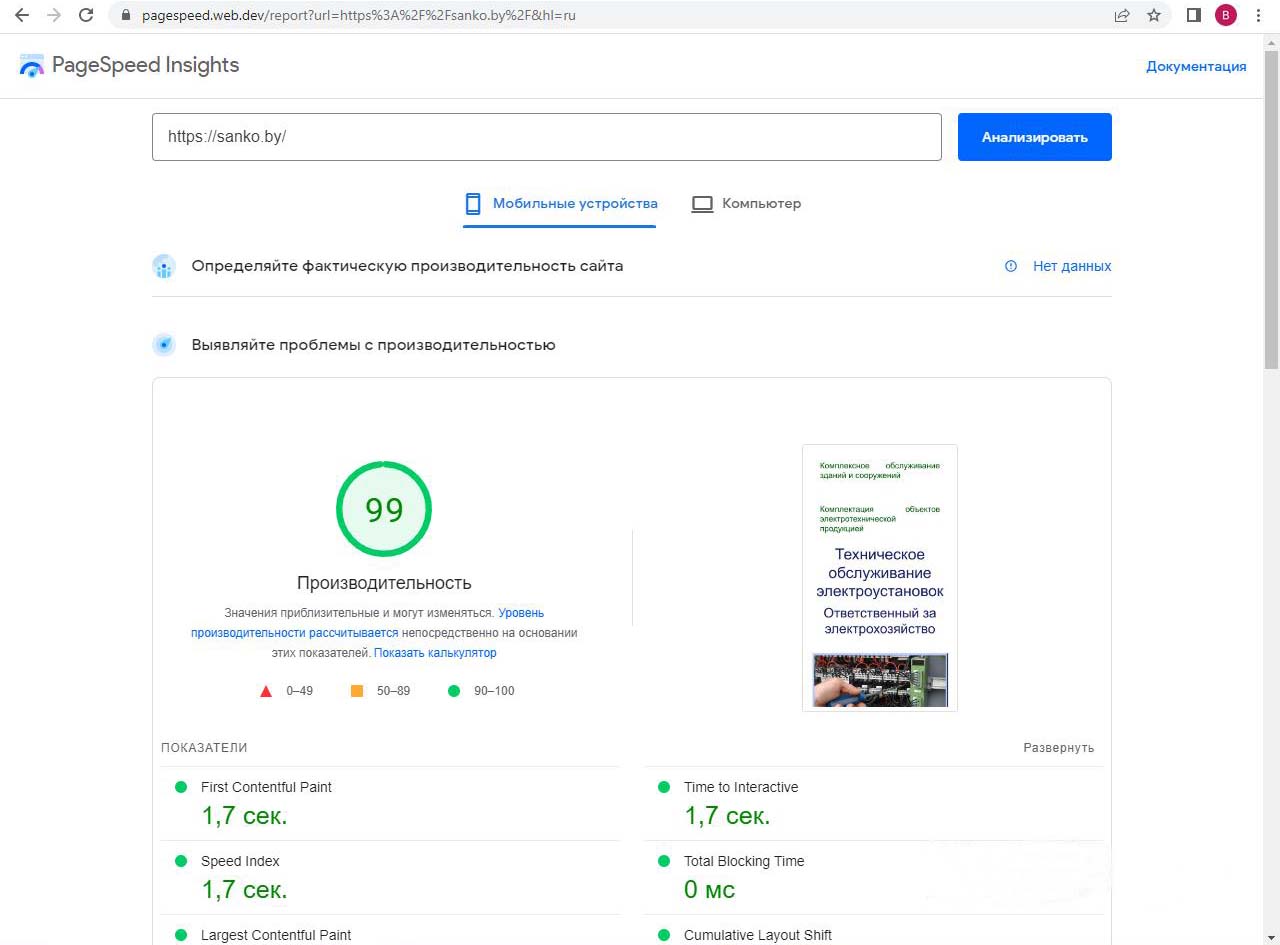
Task: Expand metrics with Развернуть
Action: pos(1058,748)
